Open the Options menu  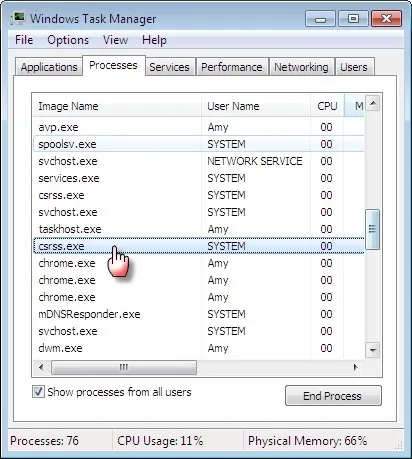coord(68,40)
